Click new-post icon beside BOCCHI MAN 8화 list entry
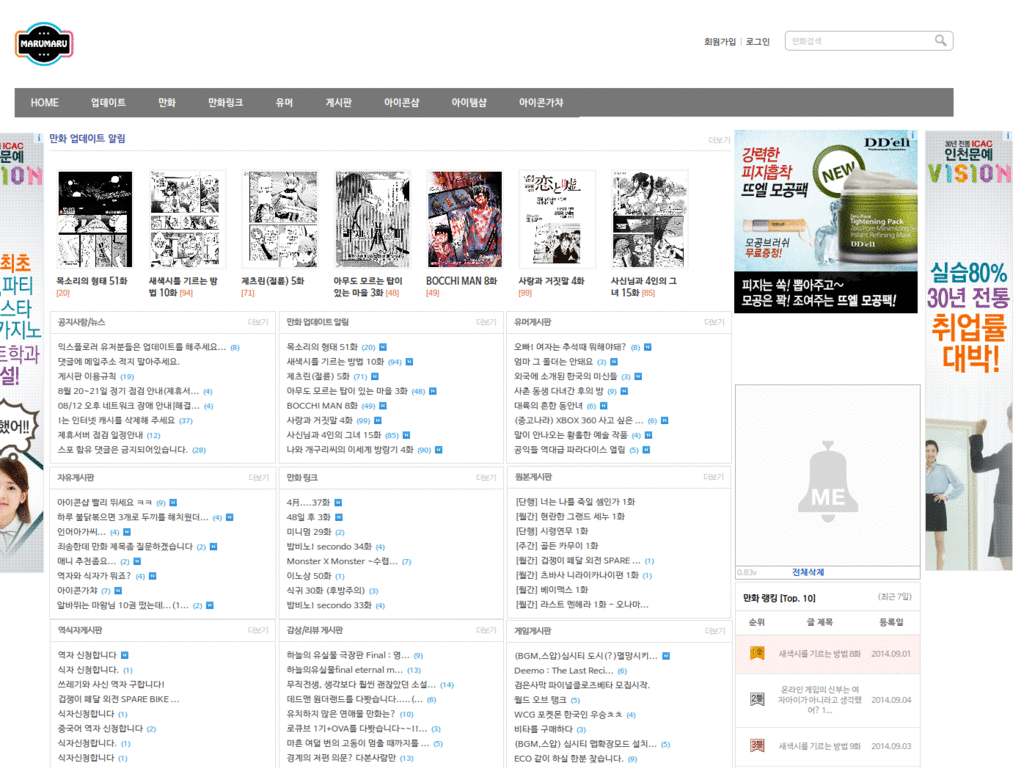 pyautogui.click(x=383, y=406)
